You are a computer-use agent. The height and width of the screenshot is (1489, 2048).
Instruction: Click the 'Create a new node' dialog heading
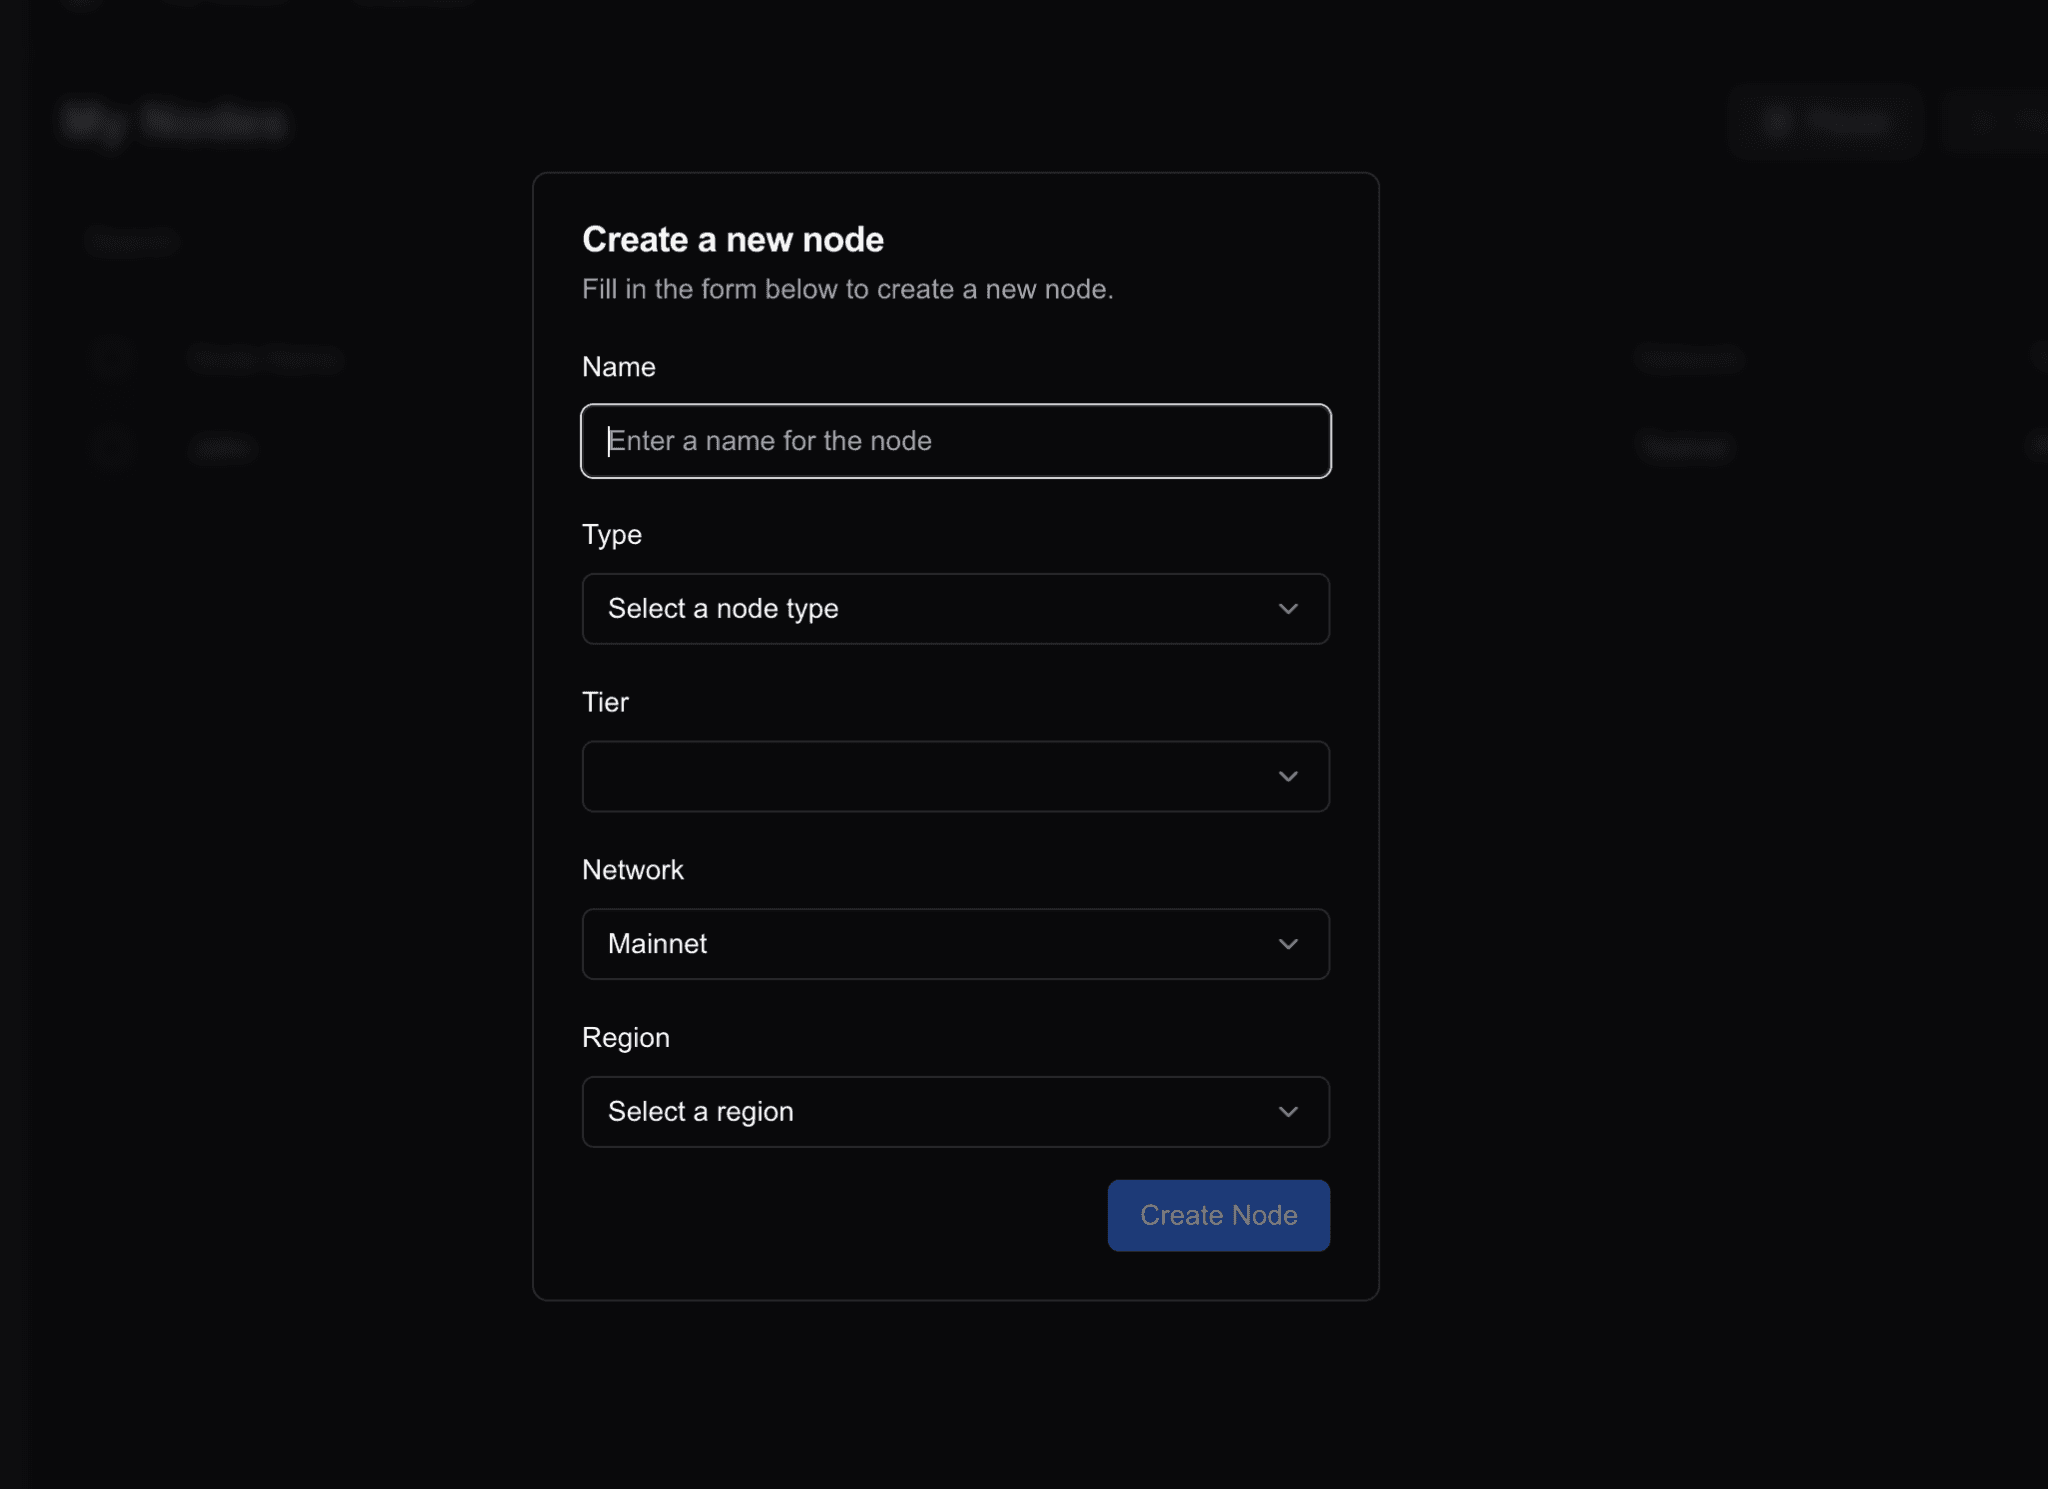[x=732, y=240]
